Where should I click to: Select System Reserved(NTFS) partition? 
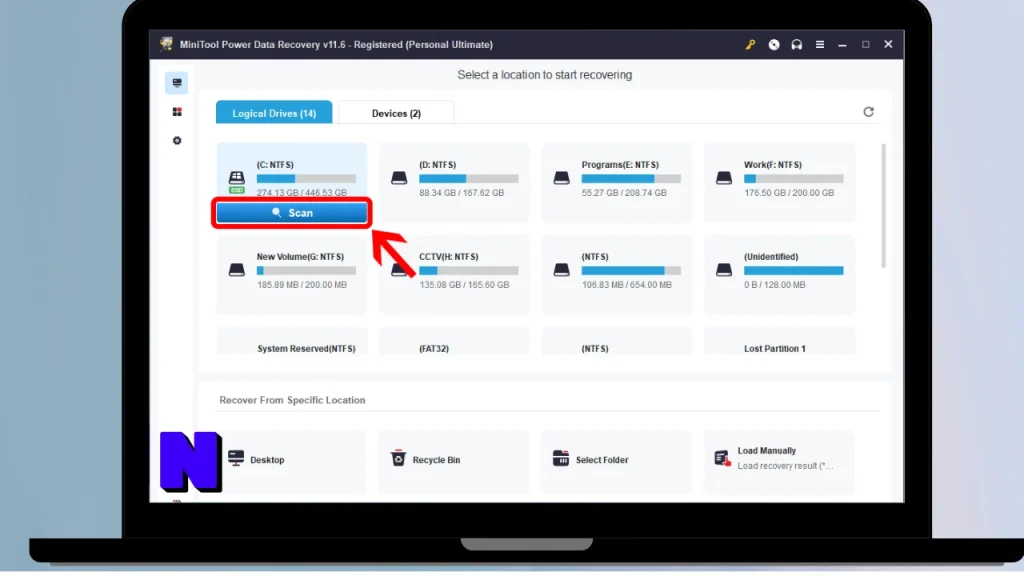pos(292,342)
